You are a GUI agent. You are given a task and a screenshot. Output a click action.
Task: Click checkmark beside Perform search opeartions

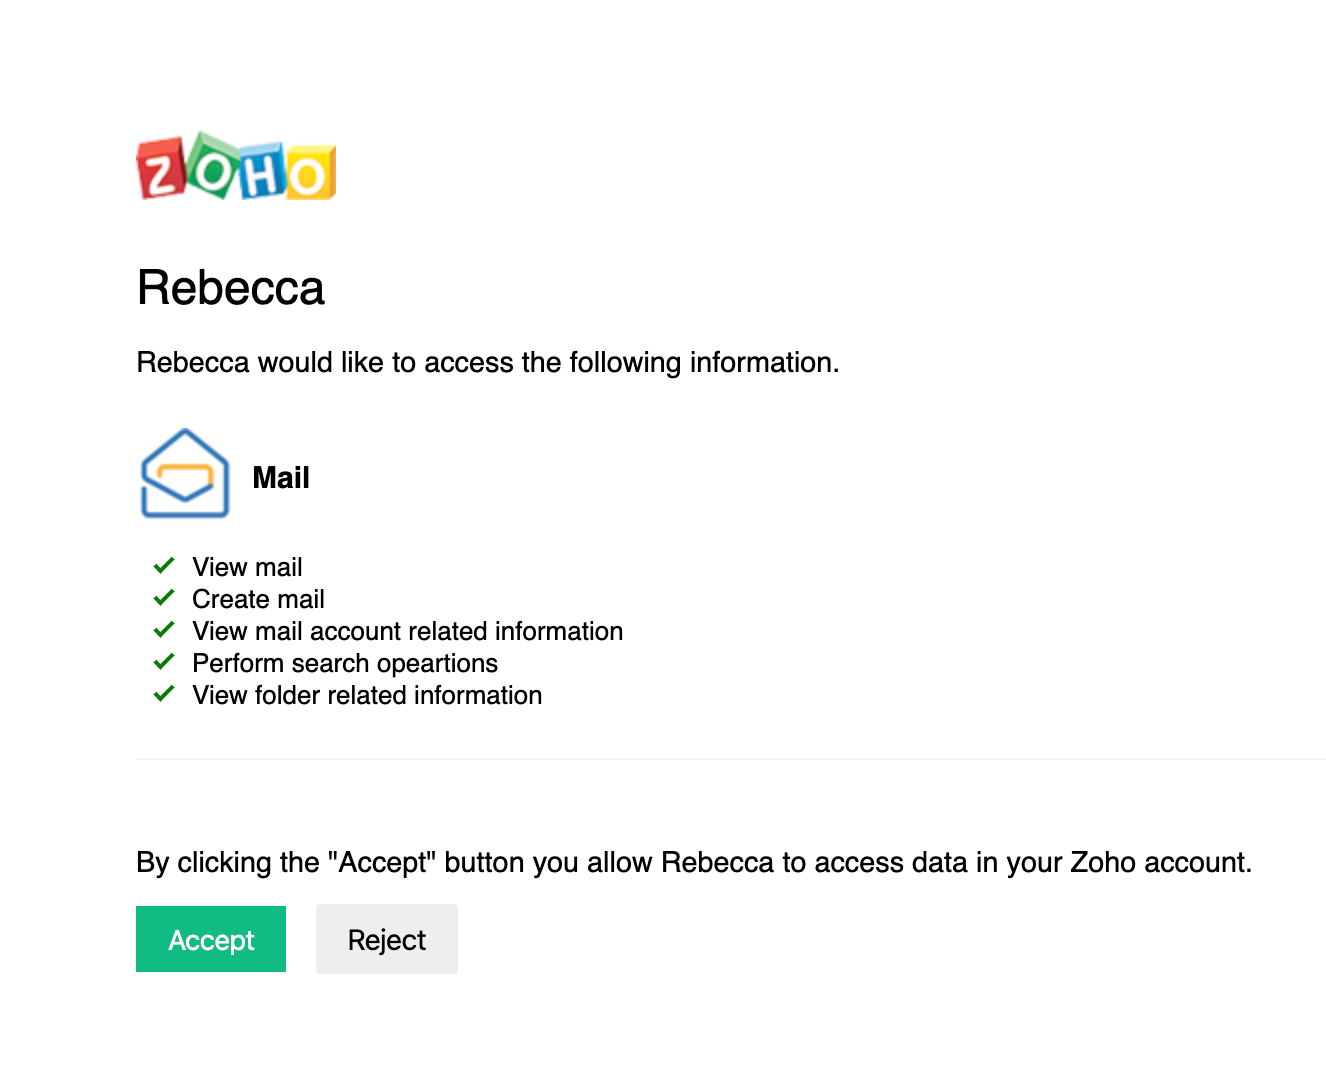[164, 662]
